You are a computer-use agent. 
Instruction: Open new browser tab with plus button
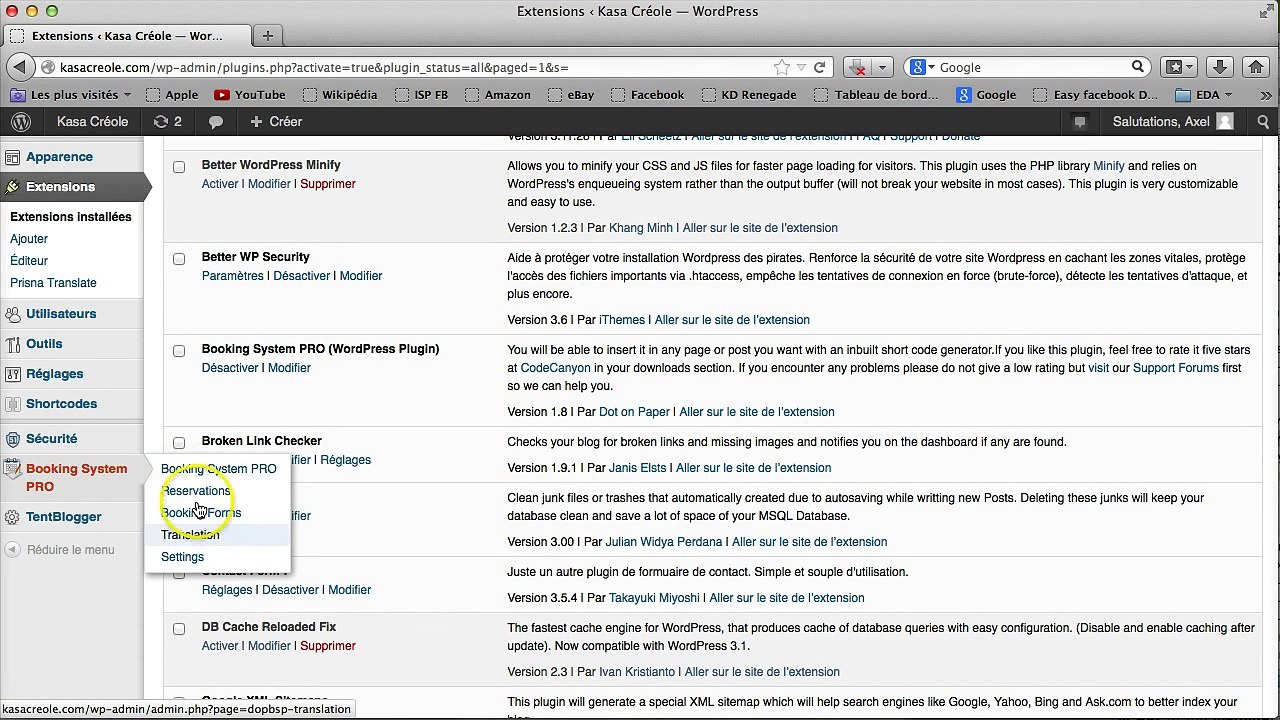(x=267, y=36)
